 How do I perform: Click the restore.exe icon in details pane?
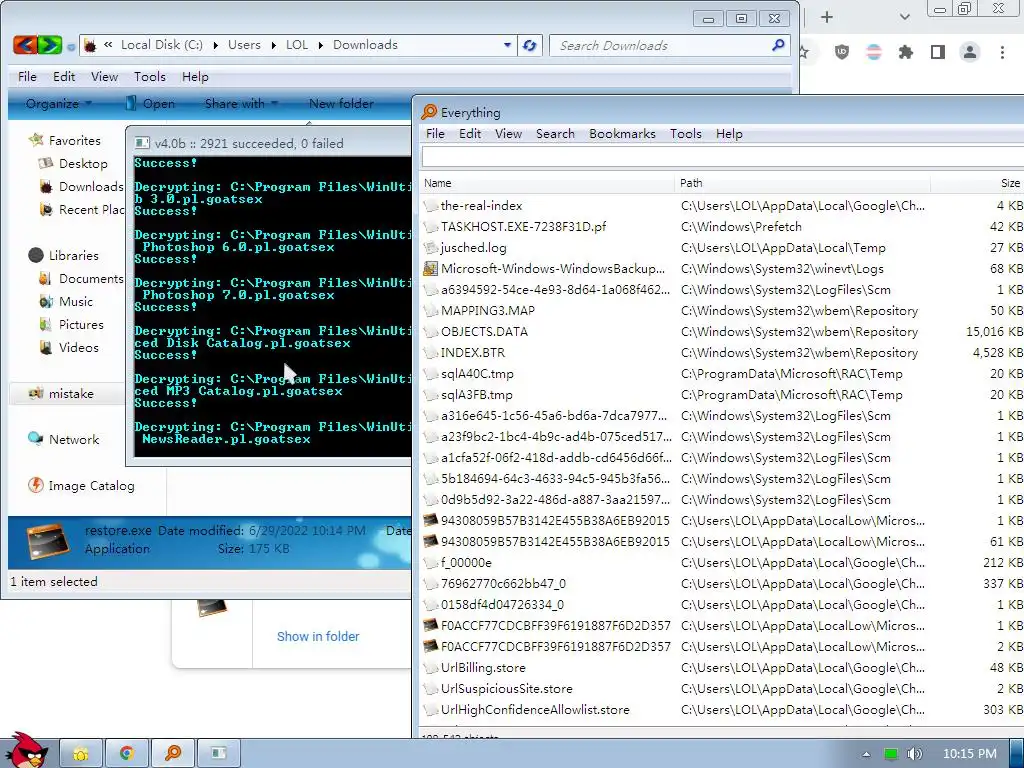click(x=47, y=543)
